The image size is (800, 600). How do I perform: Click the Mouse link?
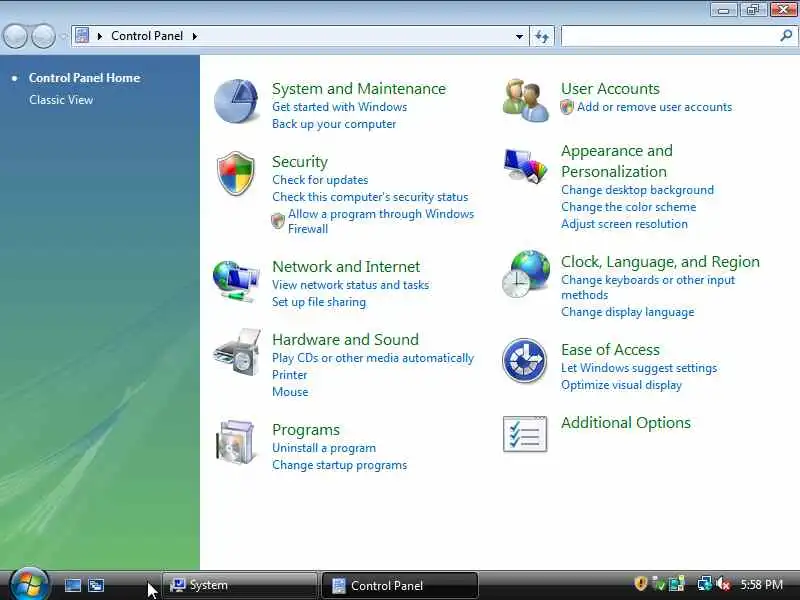(x=290, y=392)
